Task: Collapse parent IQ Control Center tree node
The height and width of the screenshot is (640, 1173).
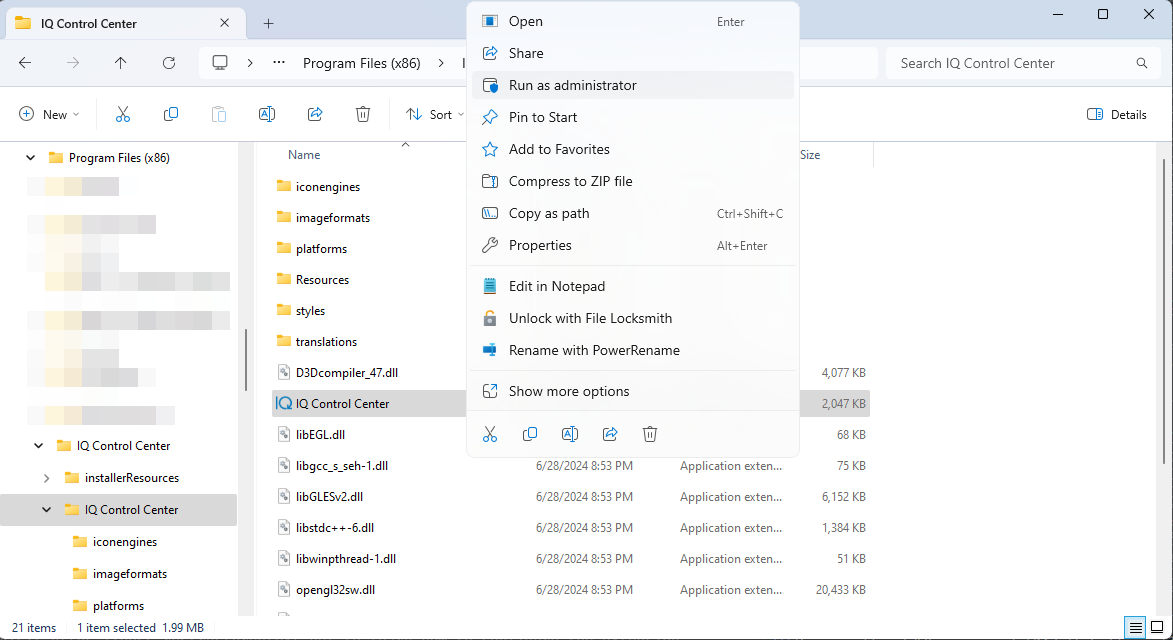Action: (38, 446)
